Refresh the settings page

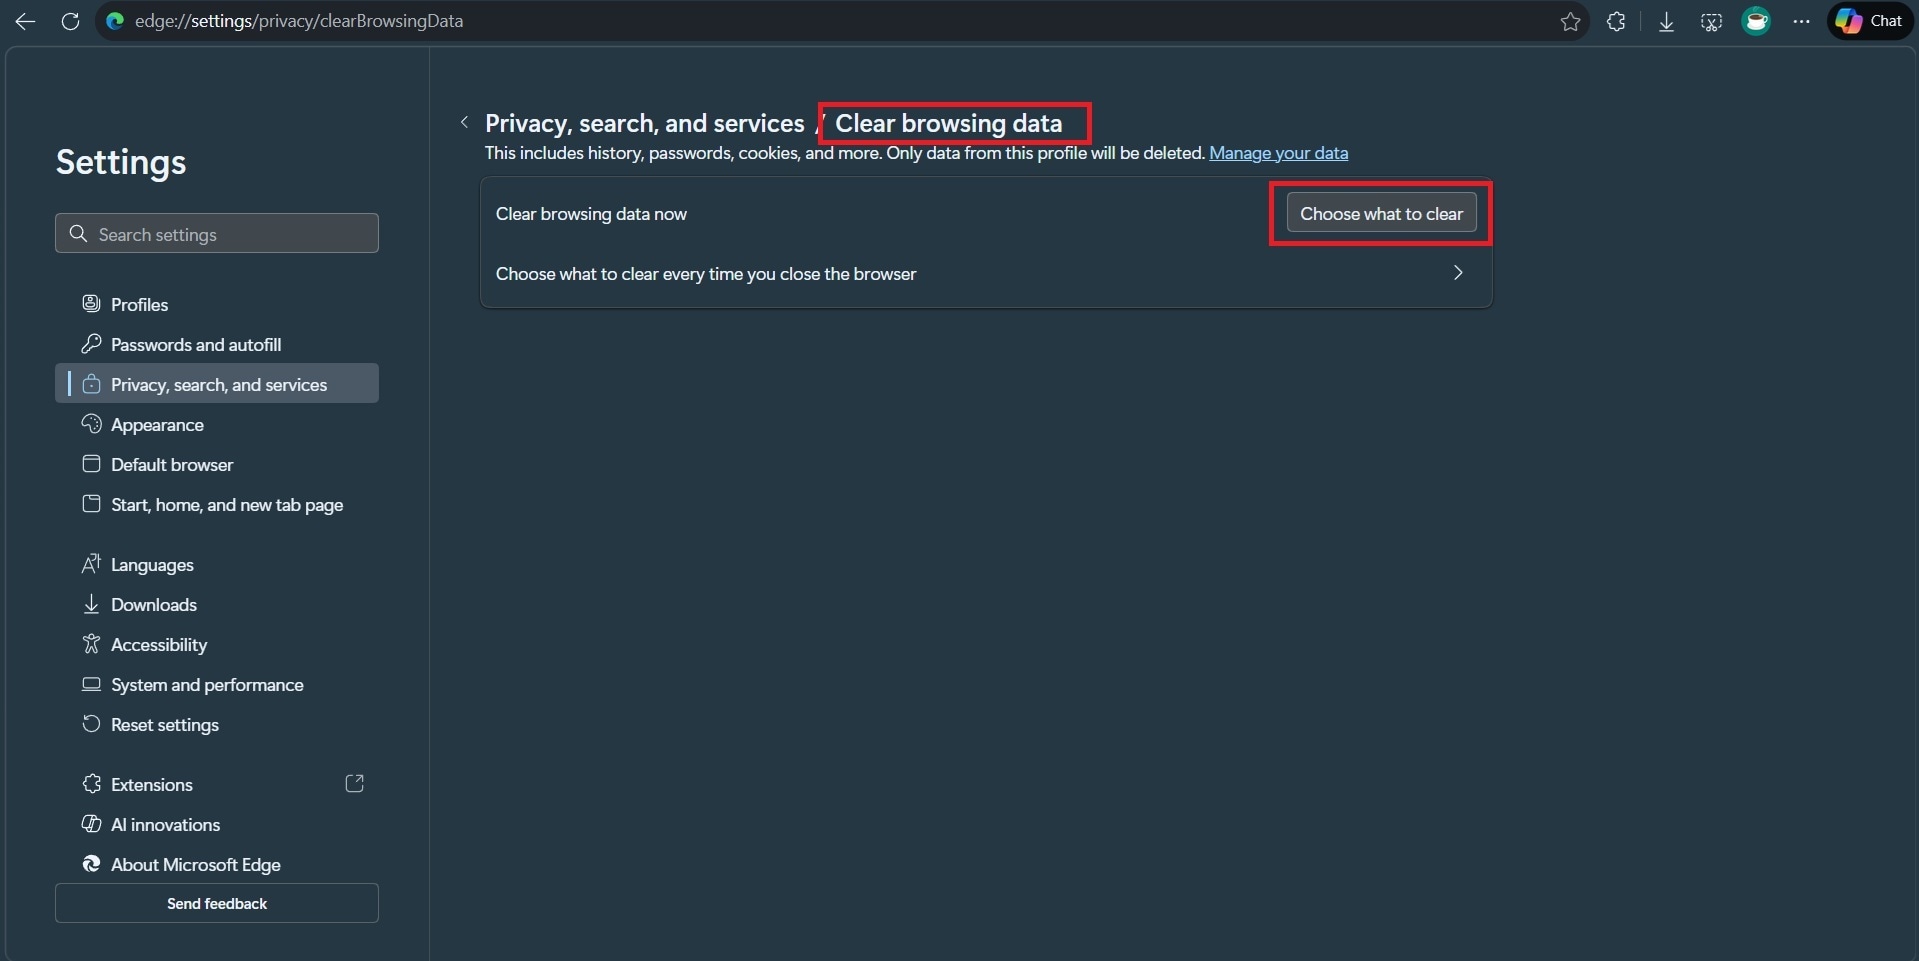click(x=70, y=21)
